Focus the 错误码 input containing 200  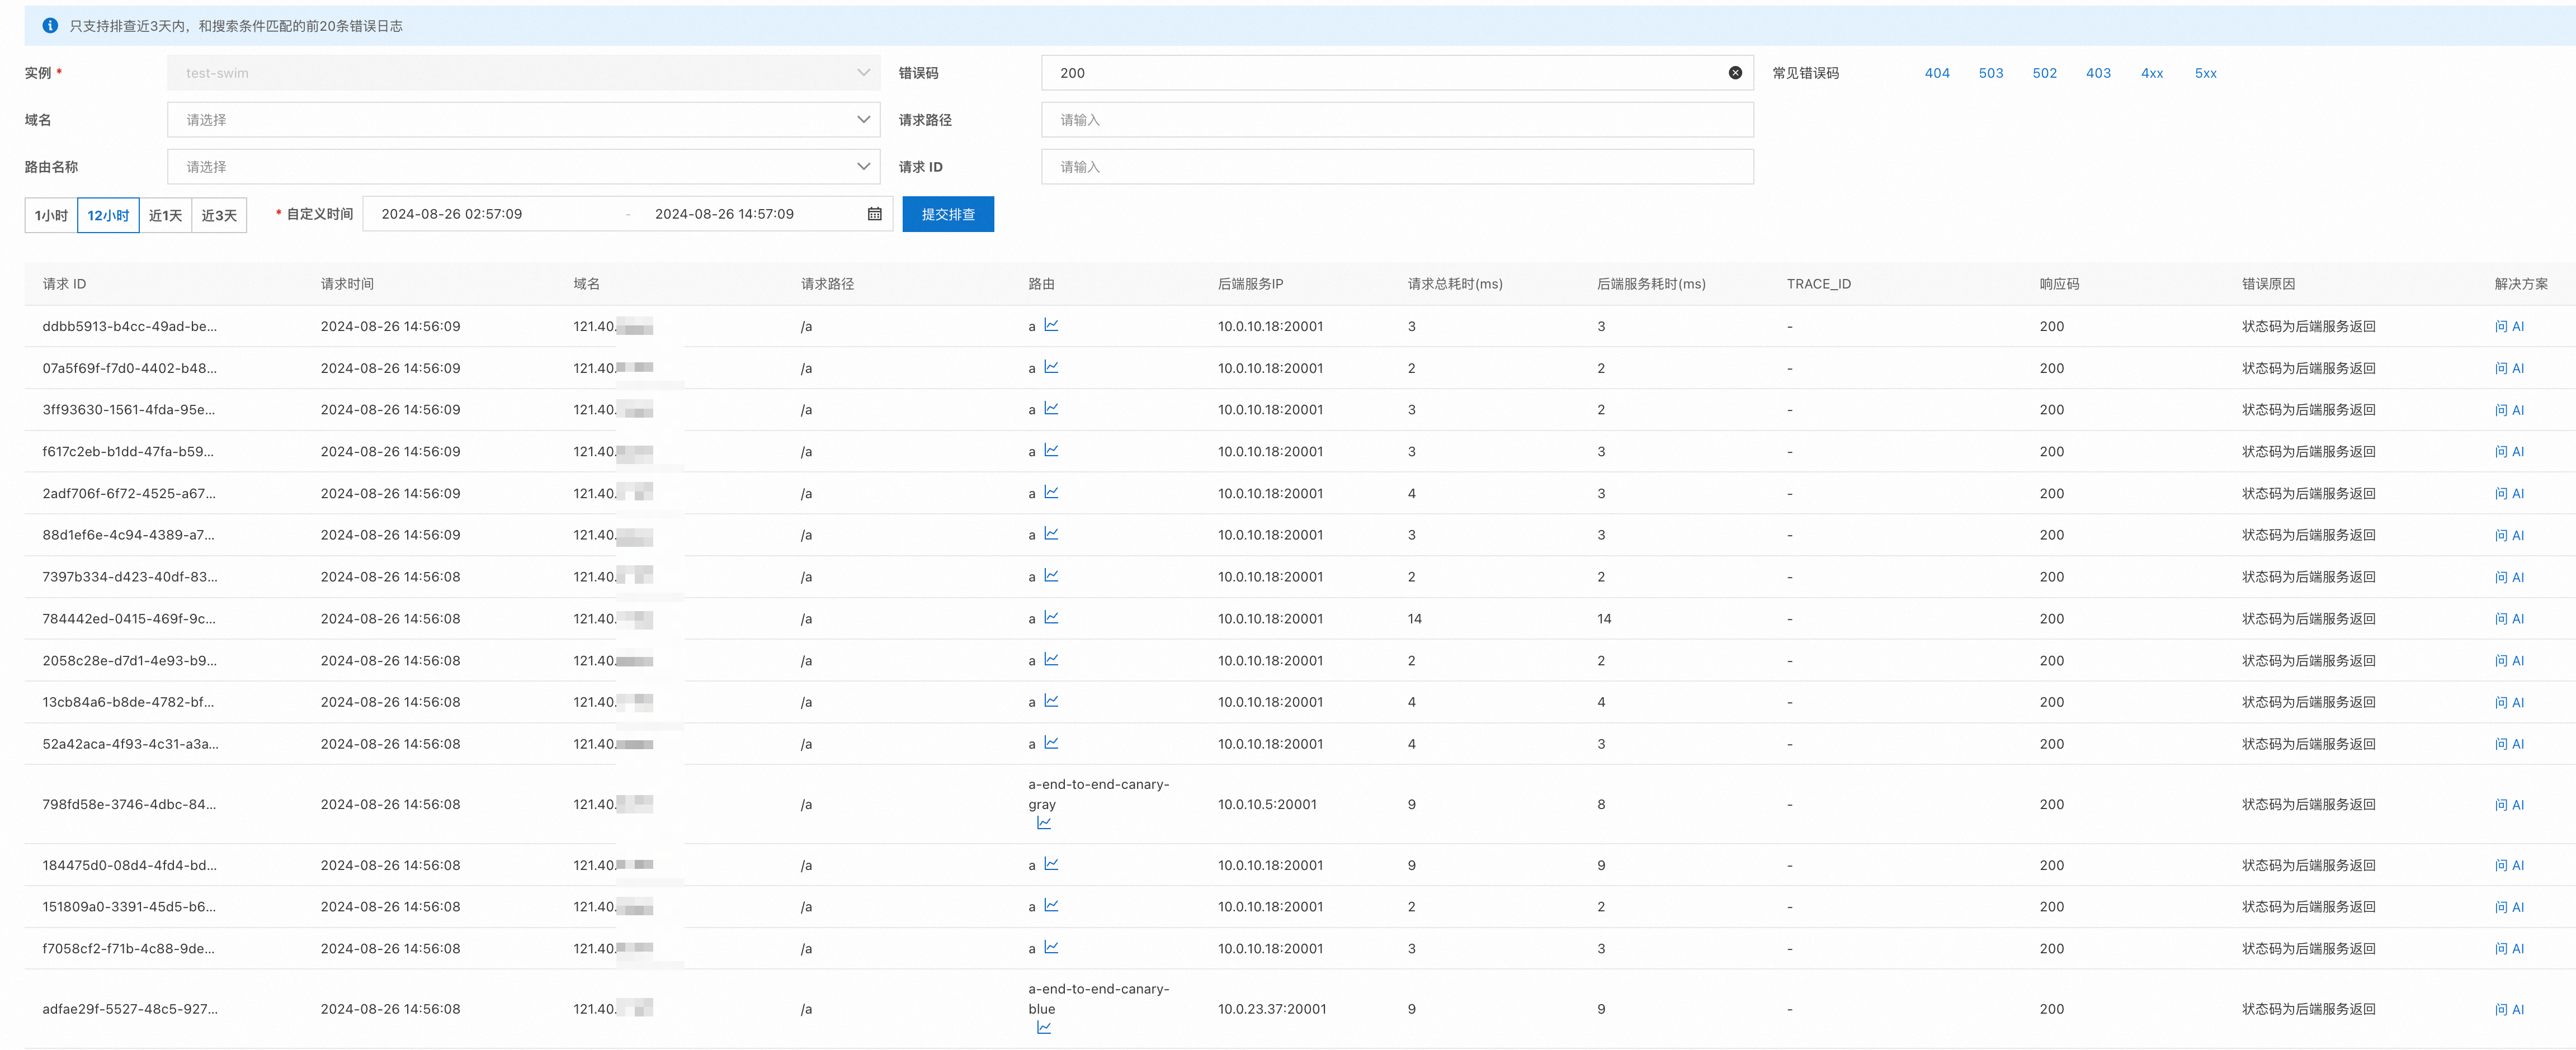point(1397,73)
